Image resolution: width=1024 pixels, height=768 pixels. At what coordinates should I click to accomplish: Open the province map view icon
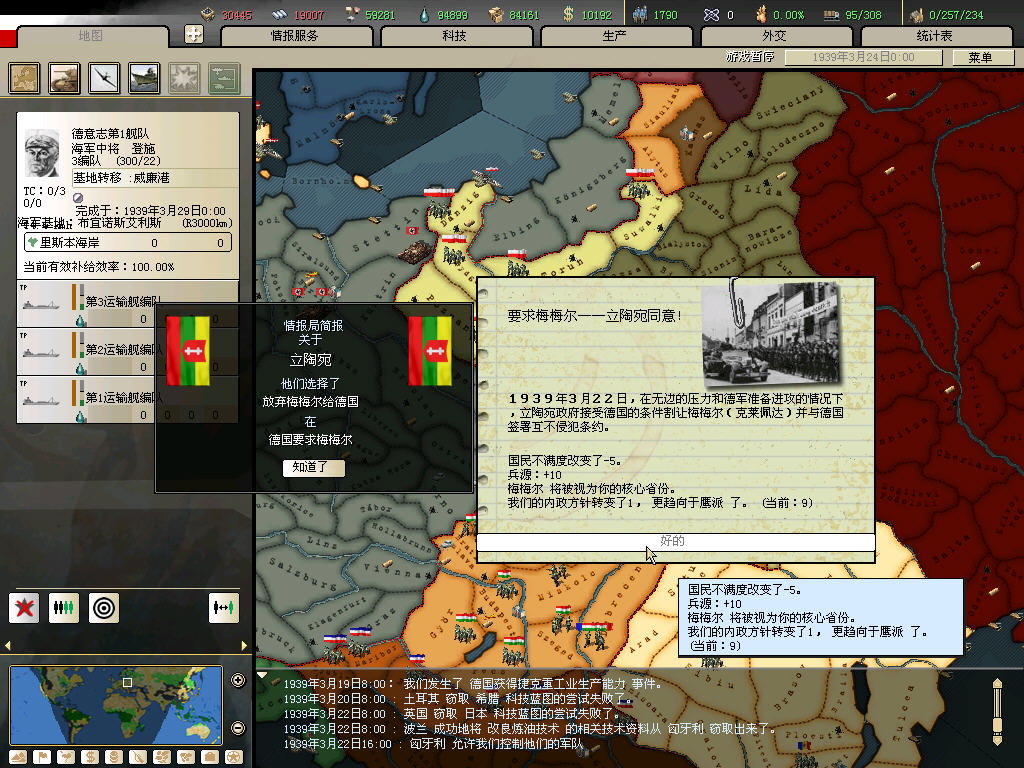coord(24,78)
